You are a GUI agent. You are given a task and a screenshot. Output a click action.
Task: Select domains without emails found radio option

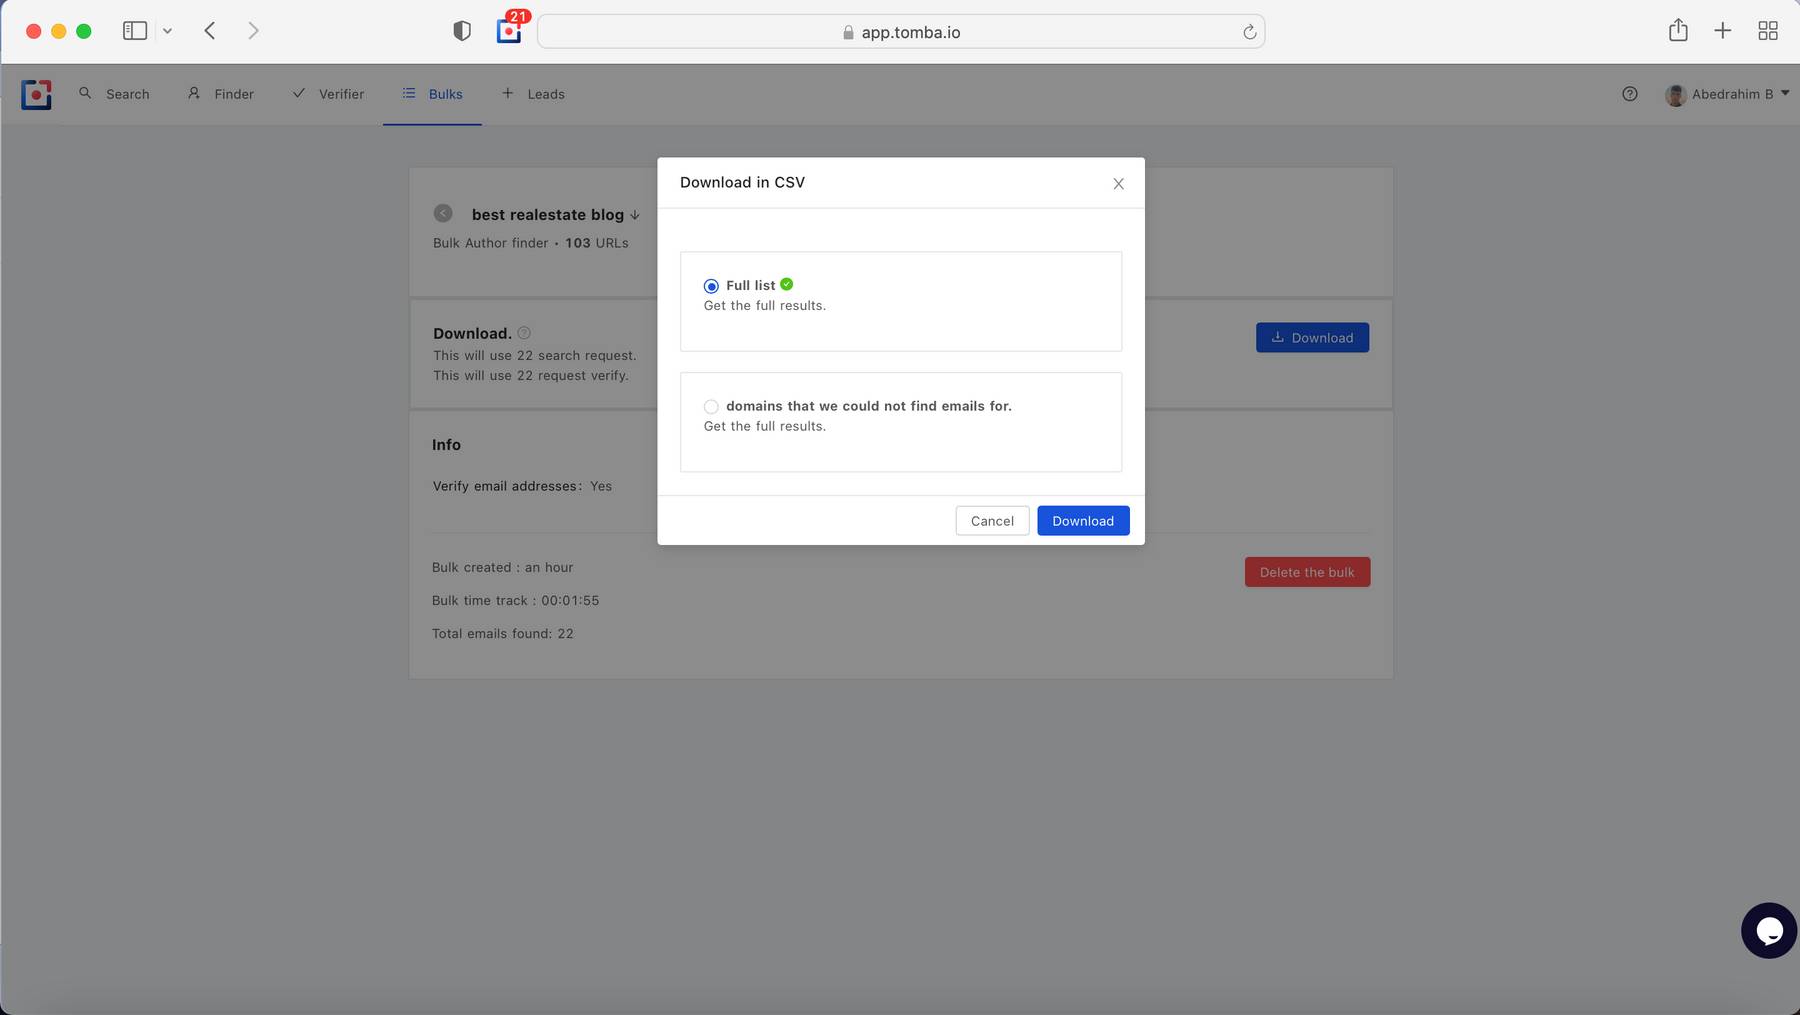(711, 406)
